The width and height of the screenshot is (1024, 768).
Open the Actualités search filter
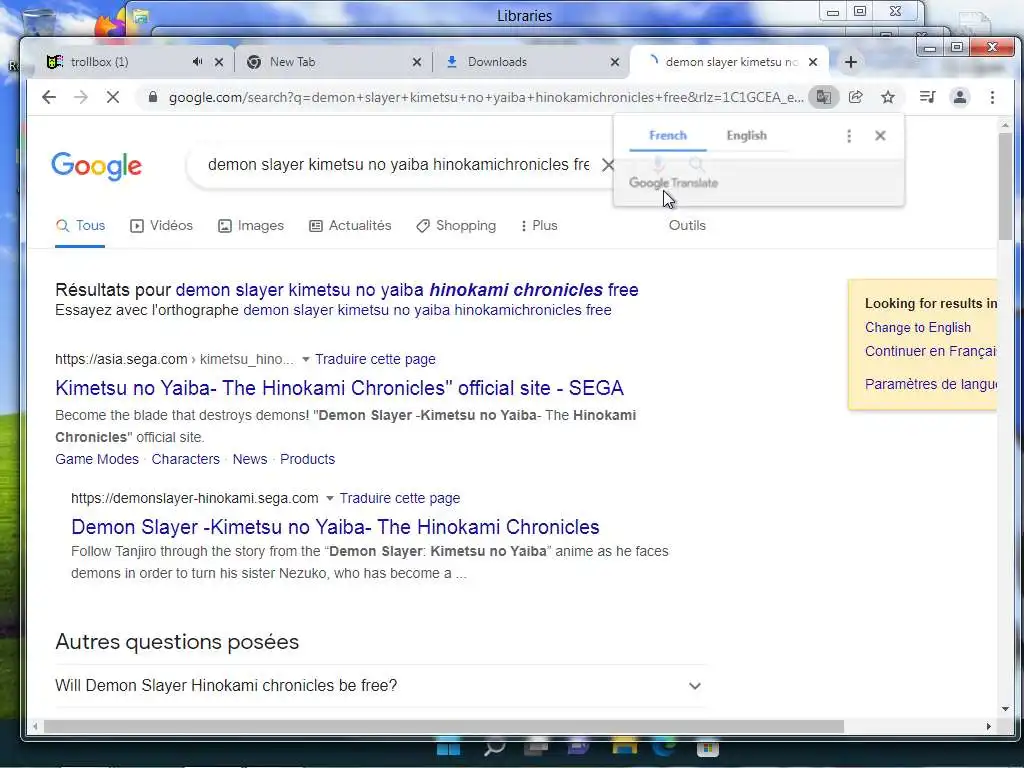pyautogui.click(x=350, y=226)
